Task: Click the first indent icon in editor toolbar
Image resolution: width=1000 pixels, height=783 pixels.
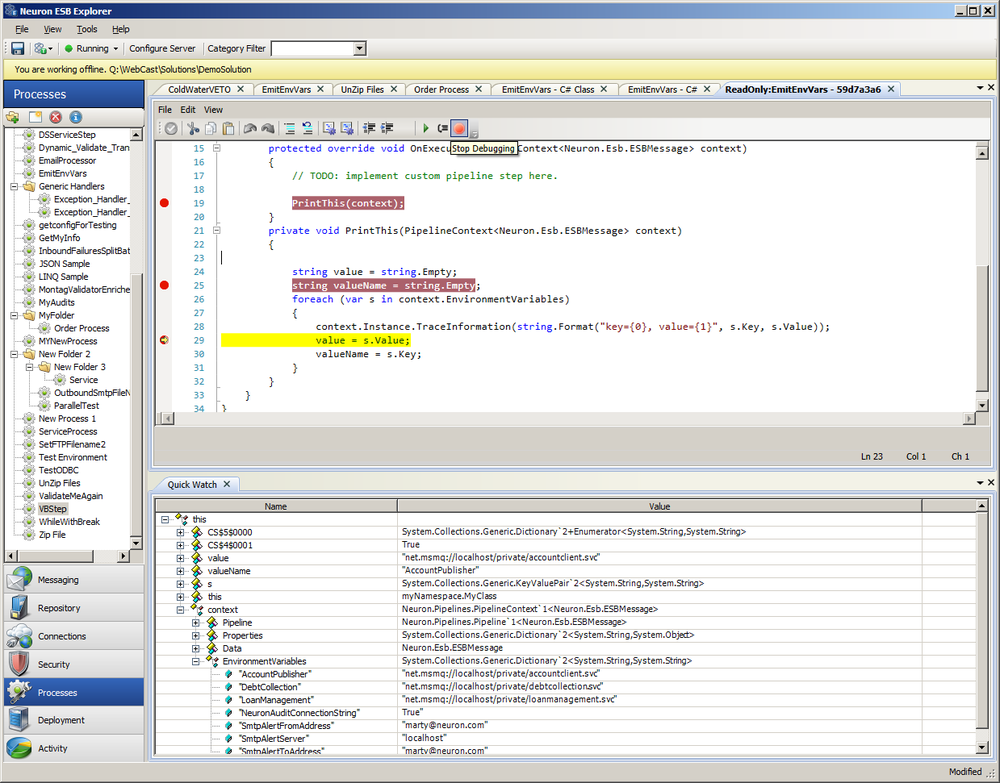Action: pyautogui.click(x=369, y=128)
